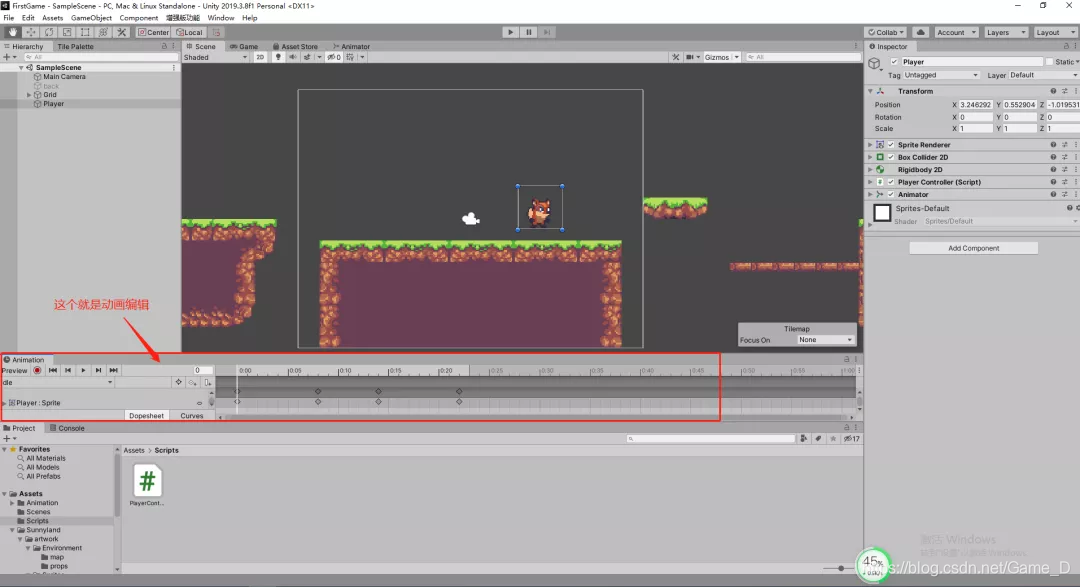Open Tilemap Focus On dropdown
Screen dimensions: 1080x587
click(825, 340)
